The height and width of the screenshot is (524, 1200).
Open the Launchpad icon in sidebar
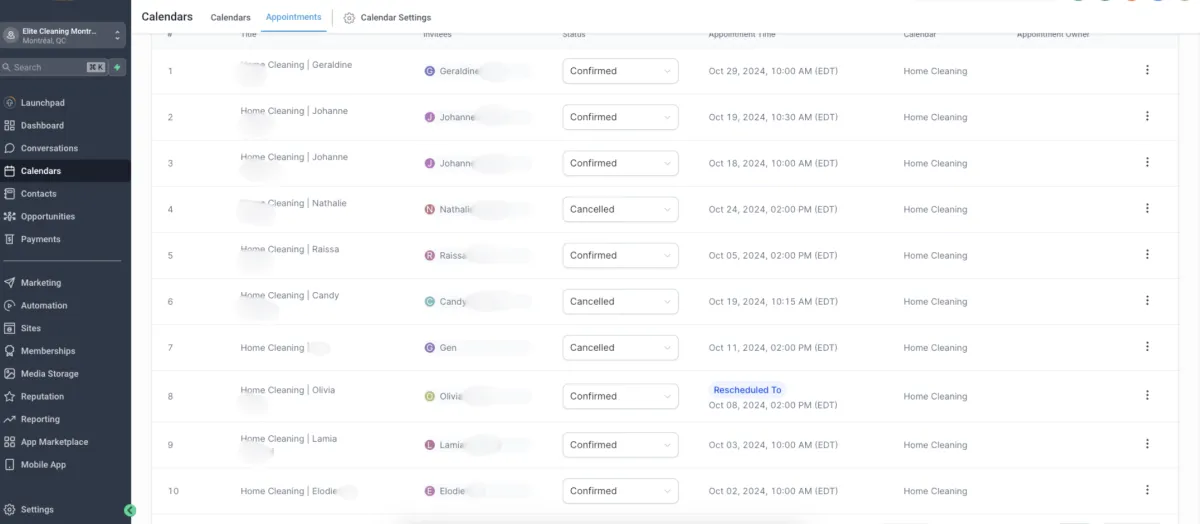click(x=9, y=103)
